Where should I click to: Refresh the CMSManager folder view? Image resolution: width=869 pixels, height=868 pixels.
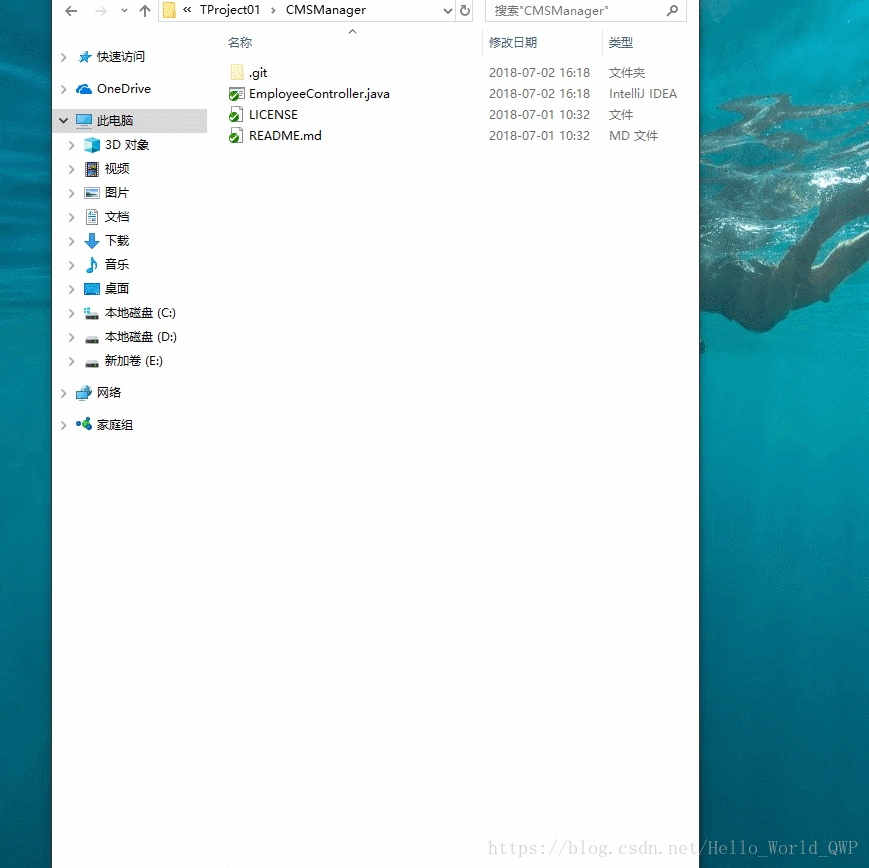click(x=465, y=11)
